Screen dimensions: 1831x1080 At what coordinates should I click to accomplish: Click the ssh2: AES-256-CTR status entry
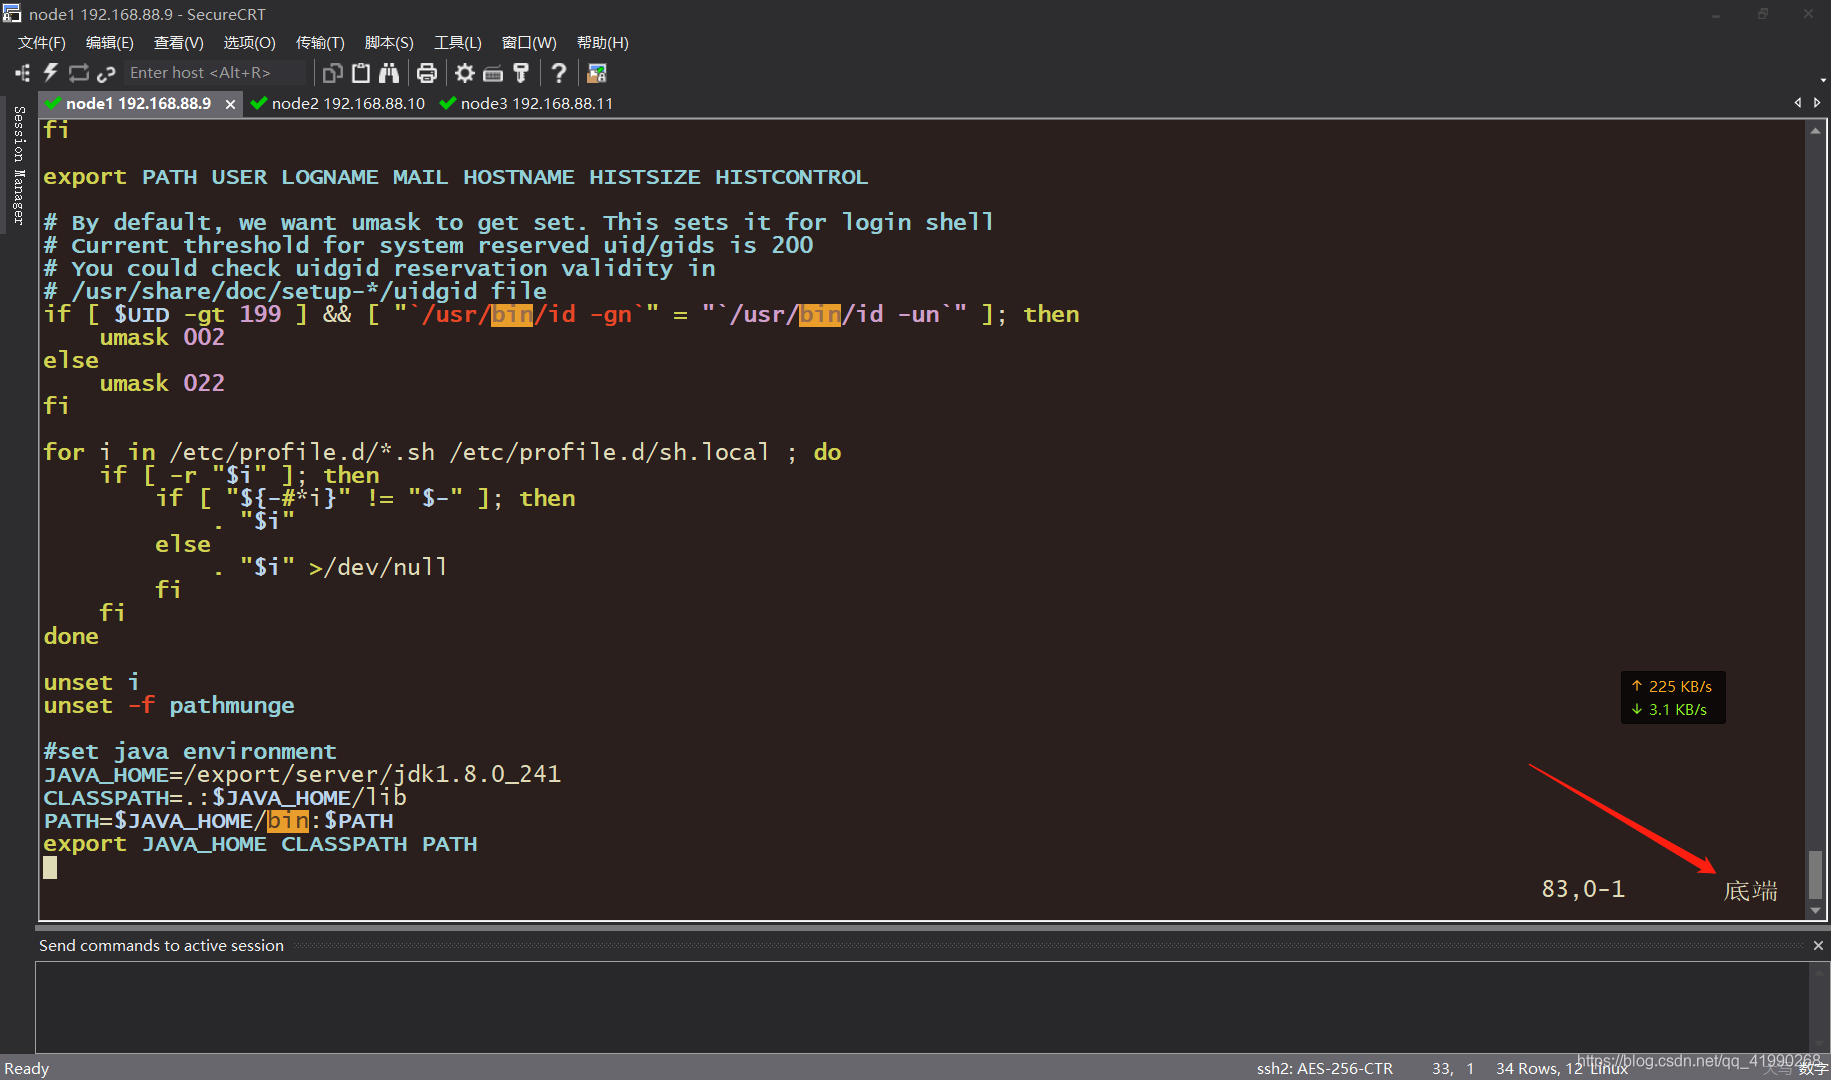1324,1068
